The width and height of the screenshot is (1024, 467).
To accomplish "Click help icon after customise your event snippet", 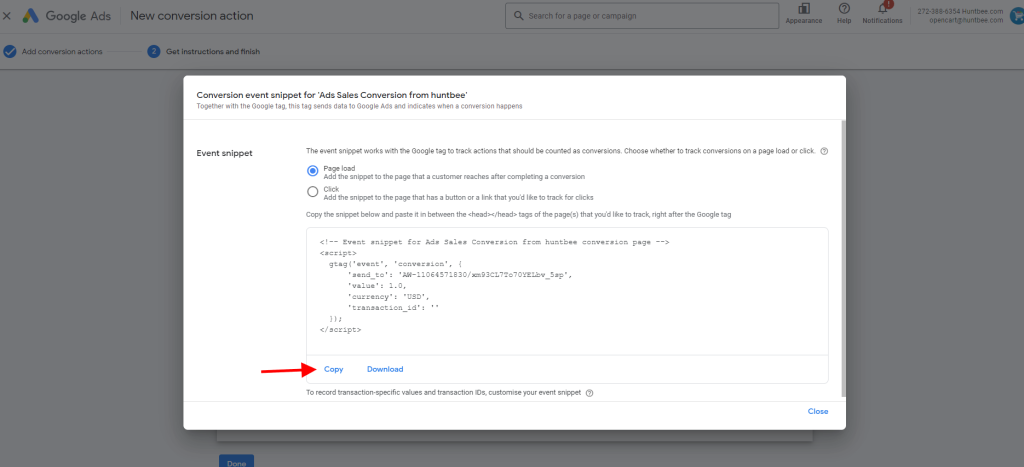I will (x=590, y=393).
